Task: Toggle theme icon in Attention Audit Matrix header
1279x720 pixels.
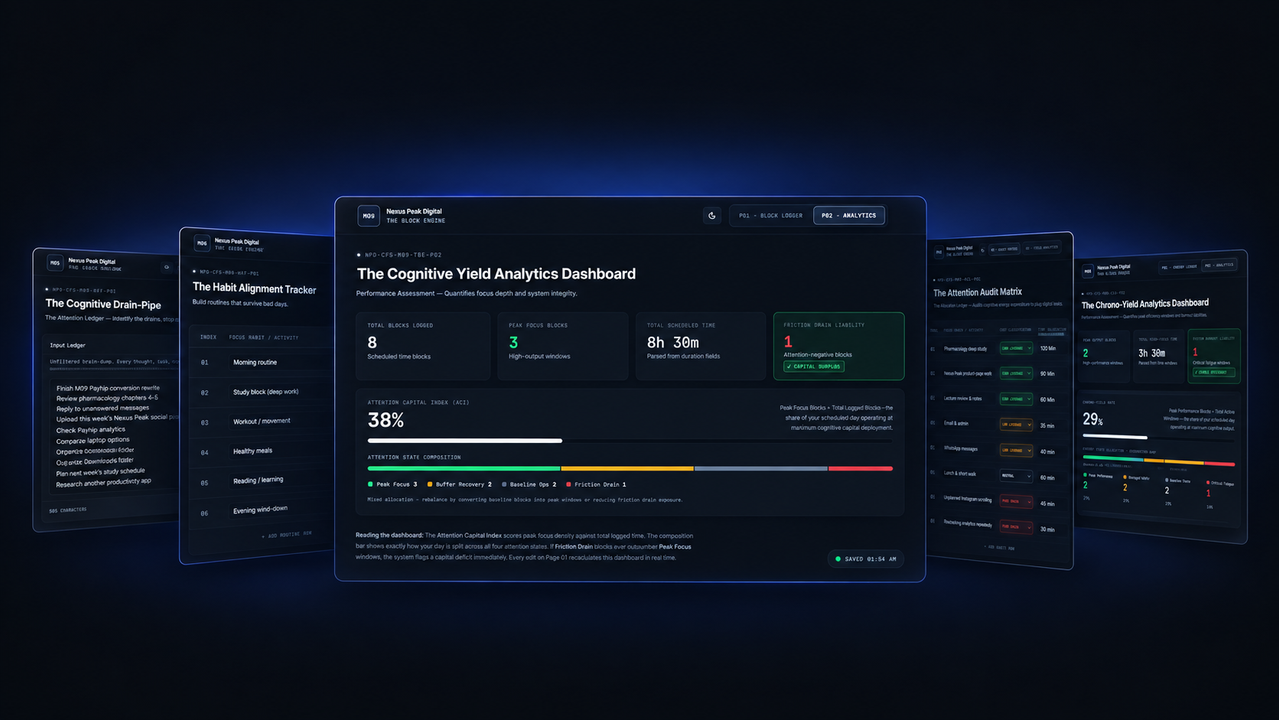Action: tap(982, 250)
